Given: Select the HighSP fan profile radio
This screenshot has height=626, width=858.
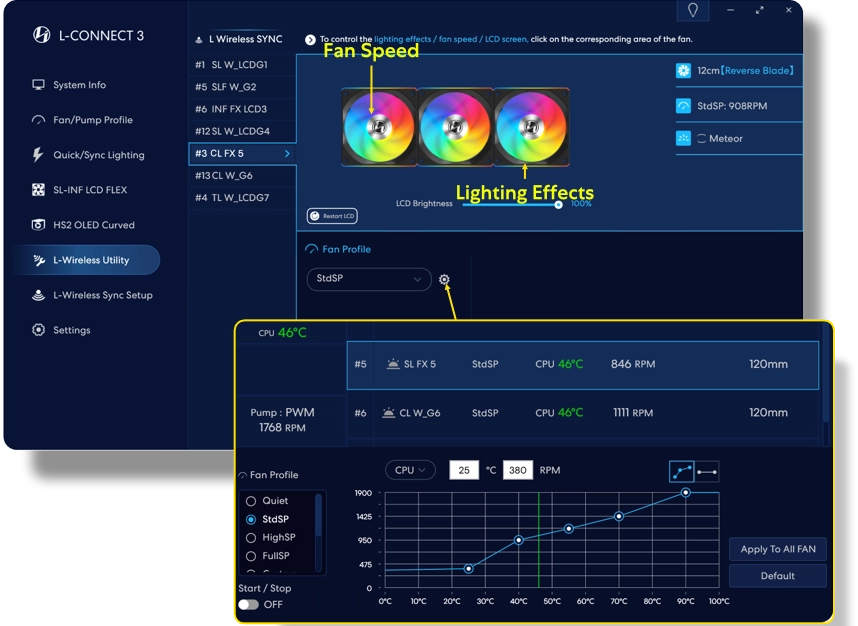Looking at the screenshot, I should [251, 537].
